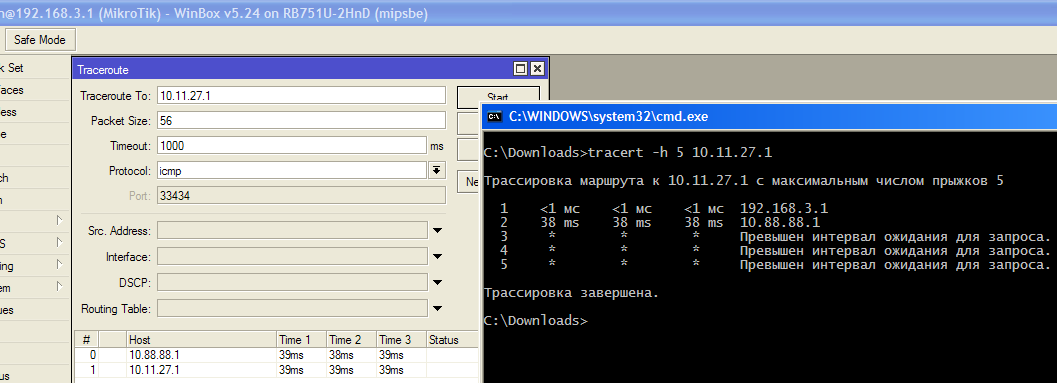Click the DSCP field

click(292, 283)
